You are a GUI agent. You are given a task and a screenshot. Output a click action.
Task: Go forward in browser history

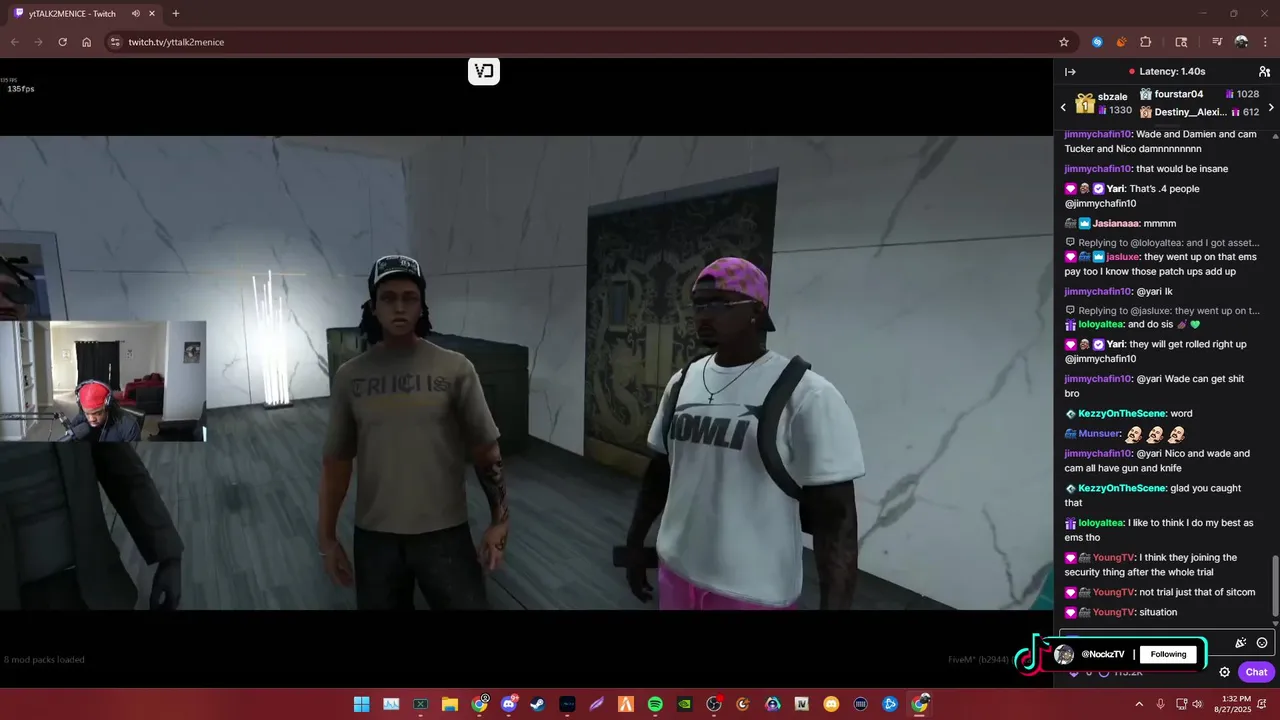pos(38,42)
